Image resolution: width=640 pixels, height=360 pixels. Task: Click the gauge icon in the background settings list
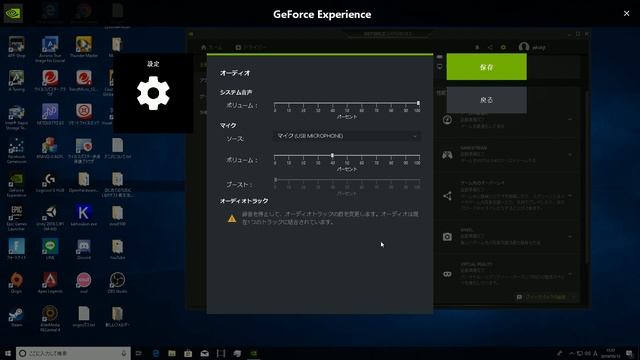click(x=447, y=120)
